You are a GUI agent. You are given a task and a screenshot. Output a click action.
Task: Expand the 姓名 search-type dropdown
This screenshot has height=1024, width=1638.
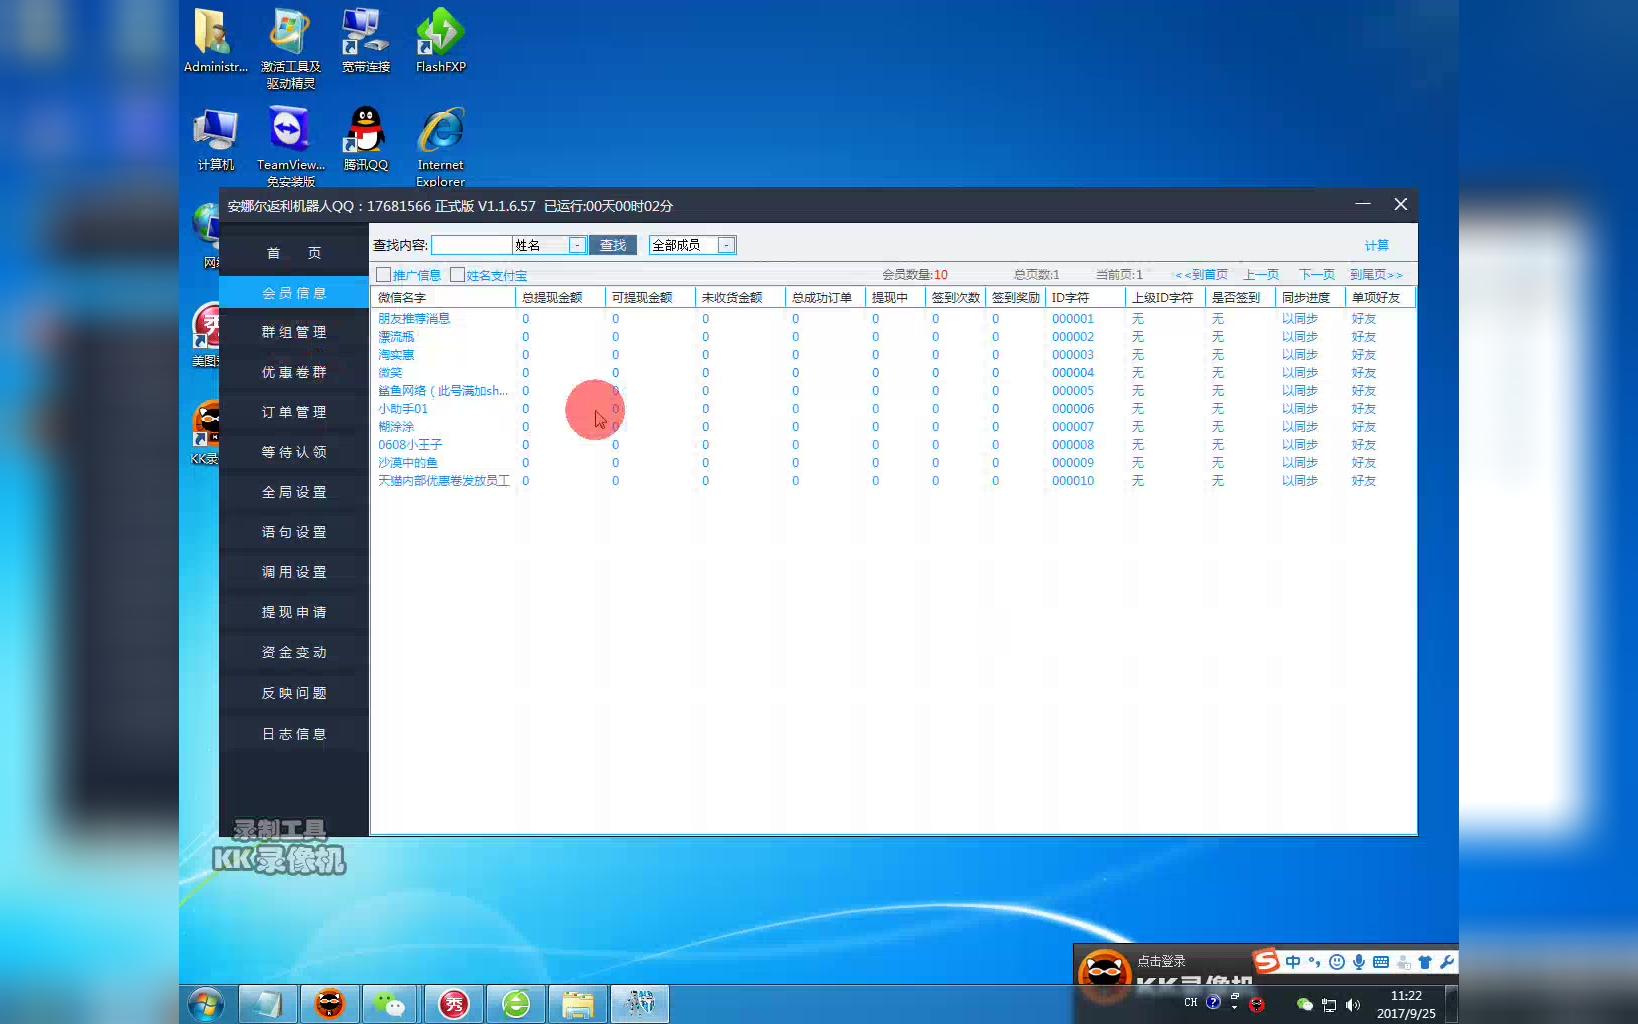click(577, 245)
